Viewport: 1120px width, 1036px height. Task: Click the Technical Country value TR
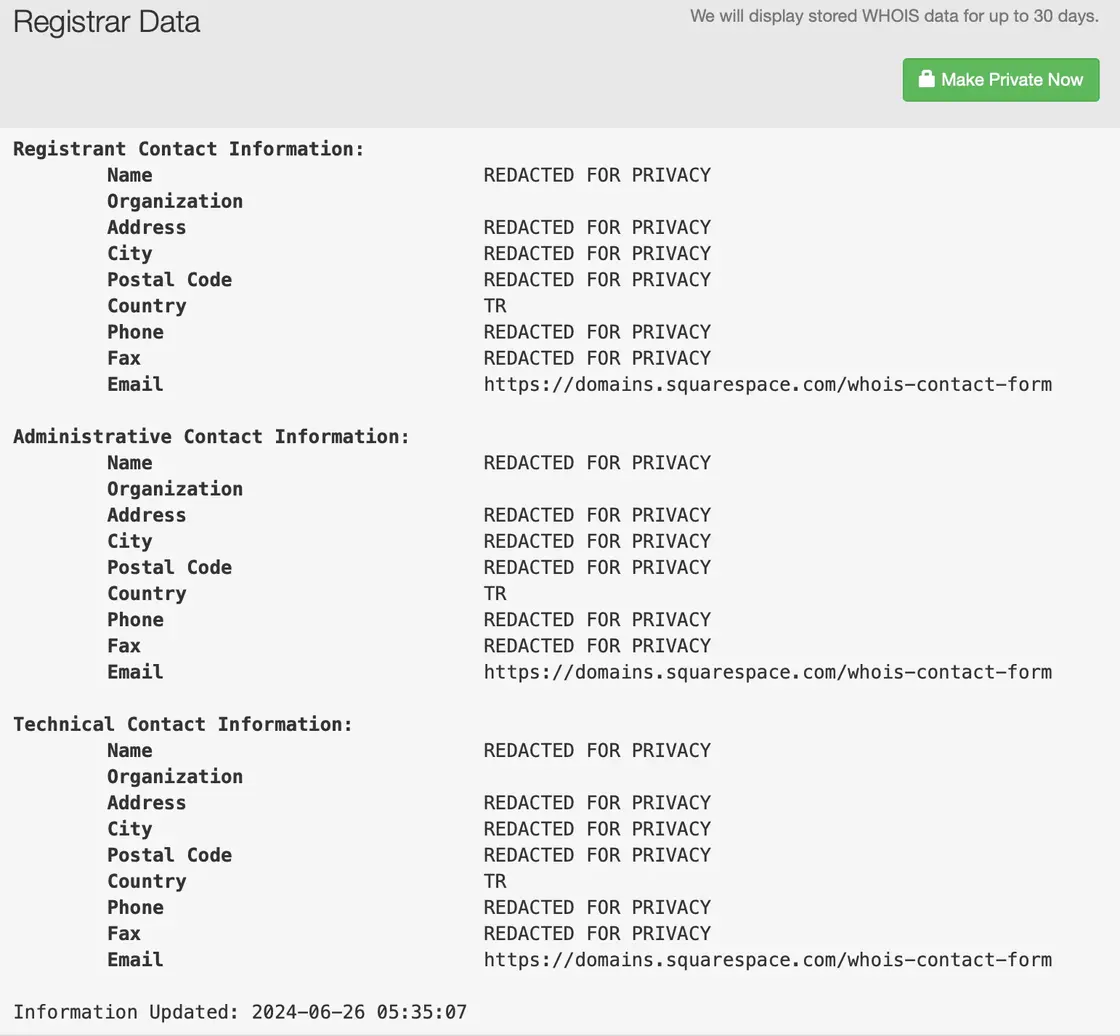coord(495,882)
